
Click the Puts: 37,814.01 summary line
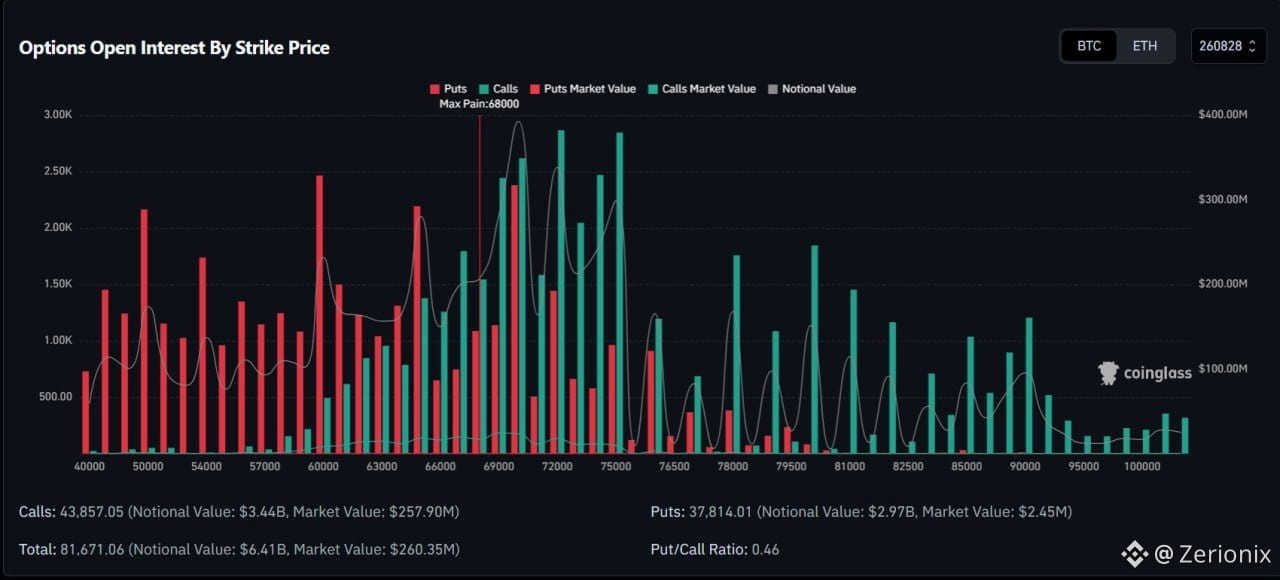pos(861,512)
